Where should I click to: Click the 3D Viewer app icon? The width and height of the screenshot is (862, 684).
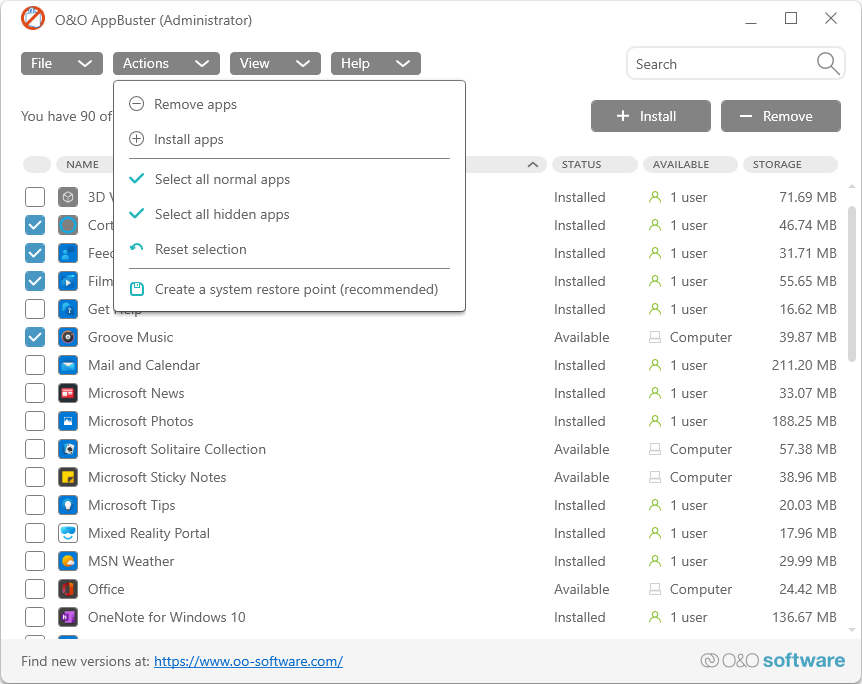[68, 197]
